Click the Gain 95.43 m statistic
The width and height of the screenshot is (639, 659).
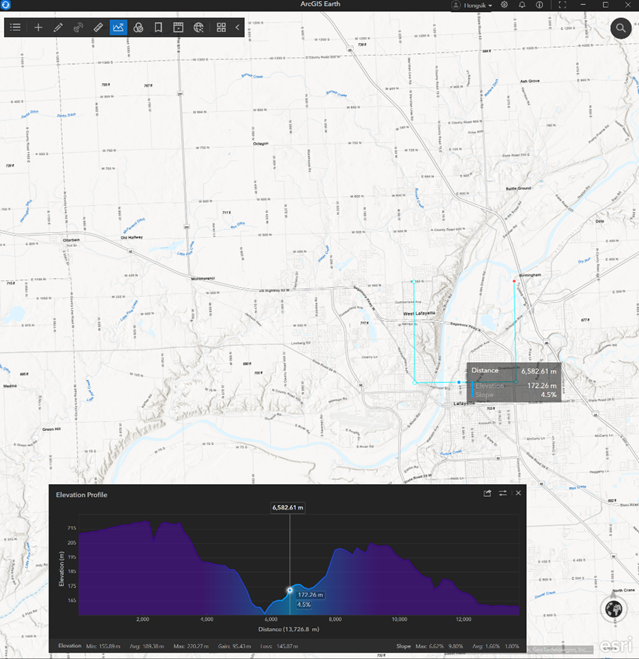pos(234,646)
